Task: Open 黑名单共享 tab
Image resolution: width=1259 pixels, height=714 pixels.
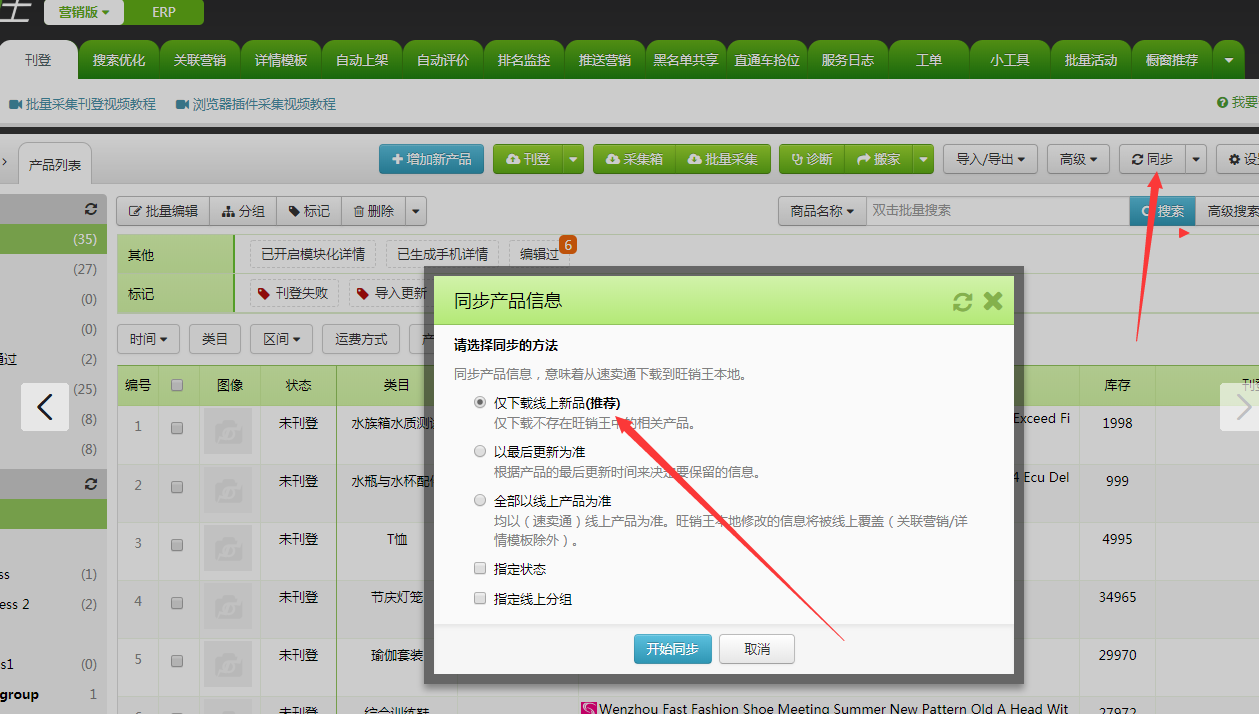Action: [686, 60]
